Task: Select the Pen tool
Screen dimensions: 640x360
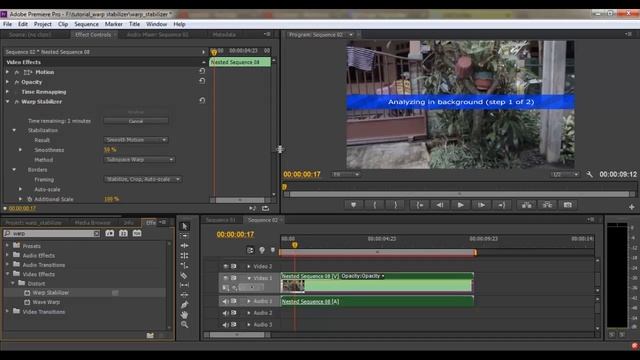Action: [x=184, y=305]
